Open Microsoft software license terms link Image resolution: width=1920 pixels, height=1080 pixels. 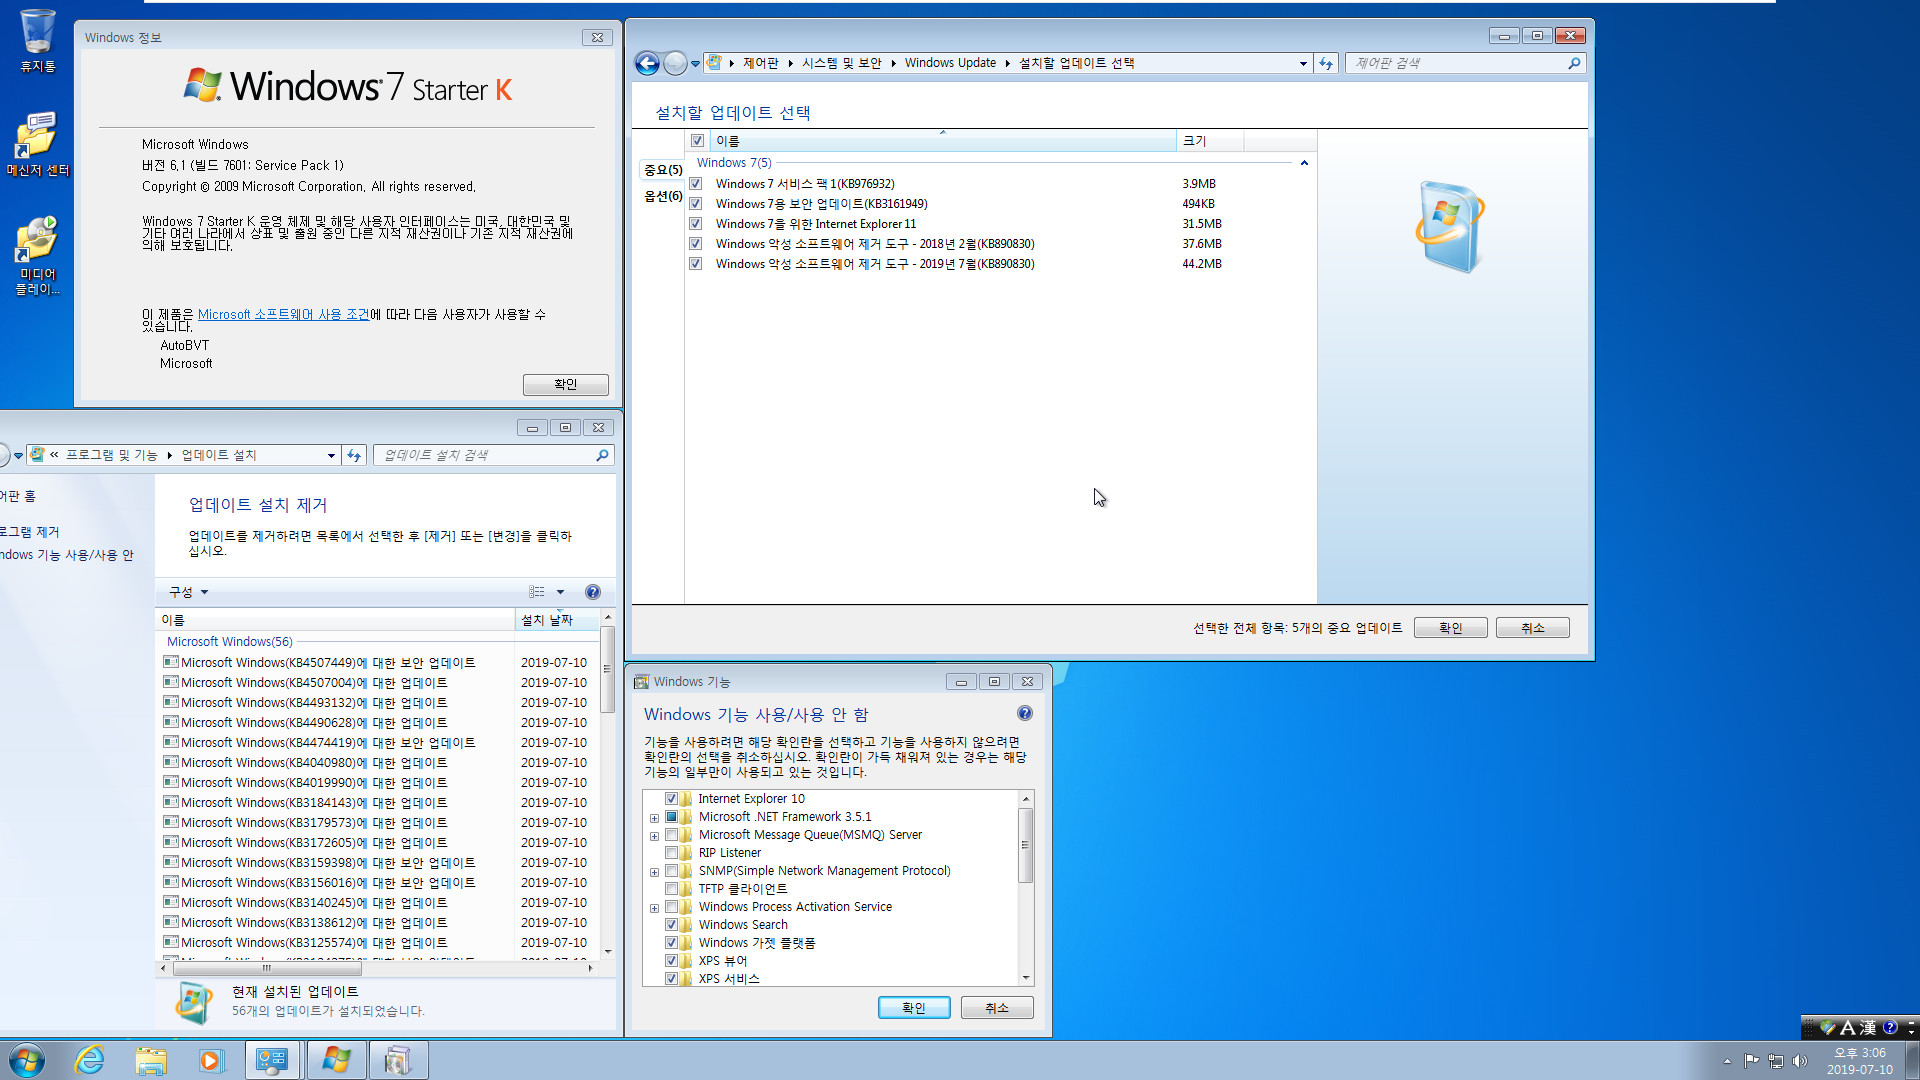pyautogui.click(x=283, y=315)
